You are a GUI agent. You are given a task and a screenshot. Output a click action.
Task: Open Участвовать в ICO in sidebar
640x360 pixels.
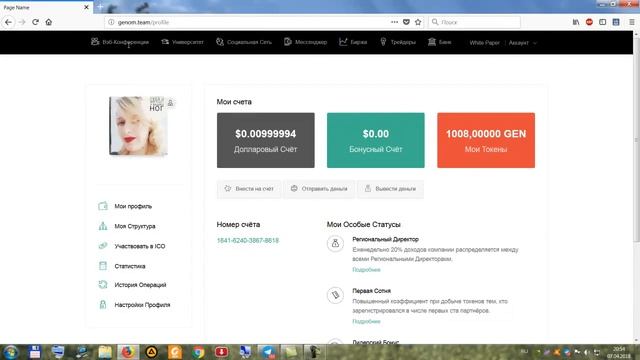(132, 246)
